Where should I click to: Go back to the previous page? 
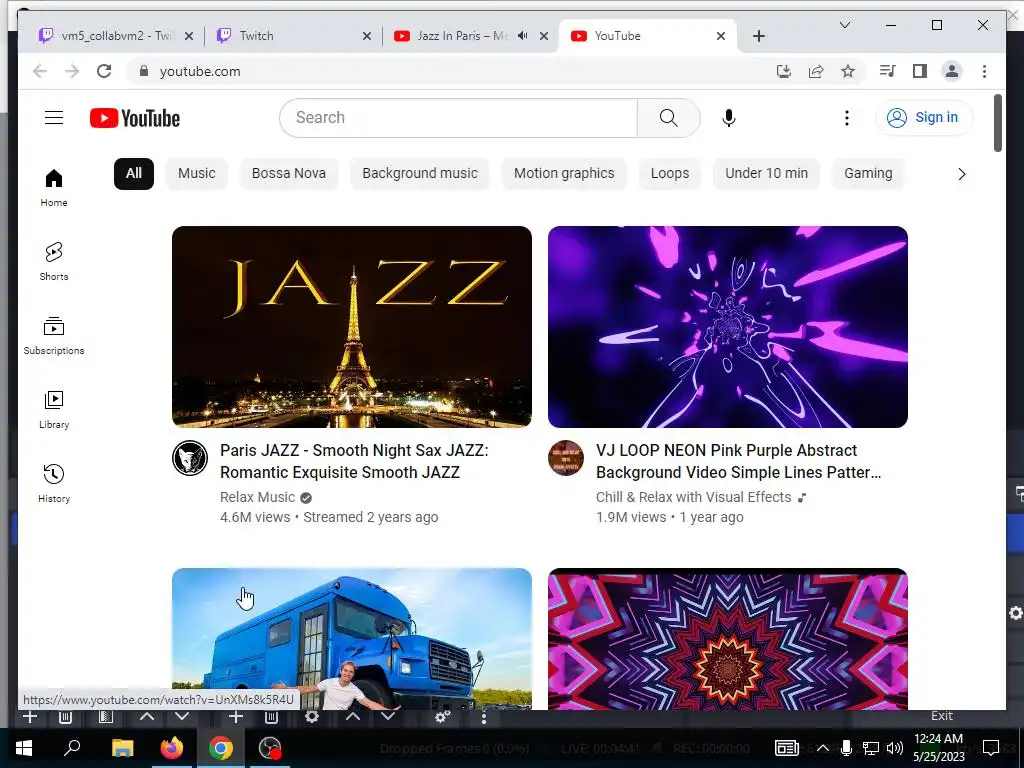click(x=40, y=71)
